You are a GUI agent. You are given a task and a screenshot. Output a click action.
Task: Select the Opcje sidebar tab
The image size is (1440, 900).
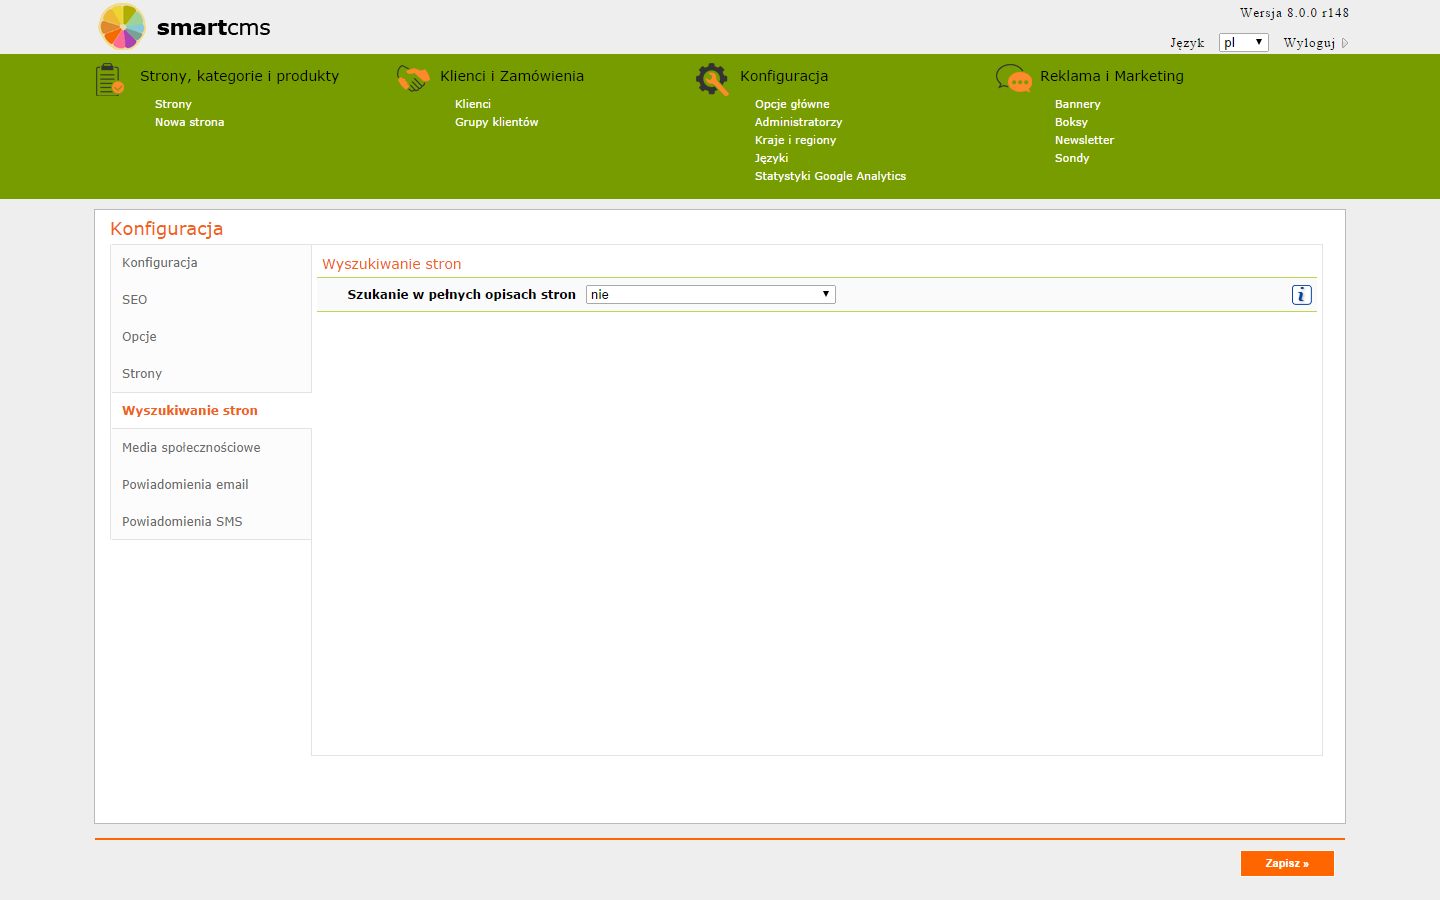click(211, 337)
